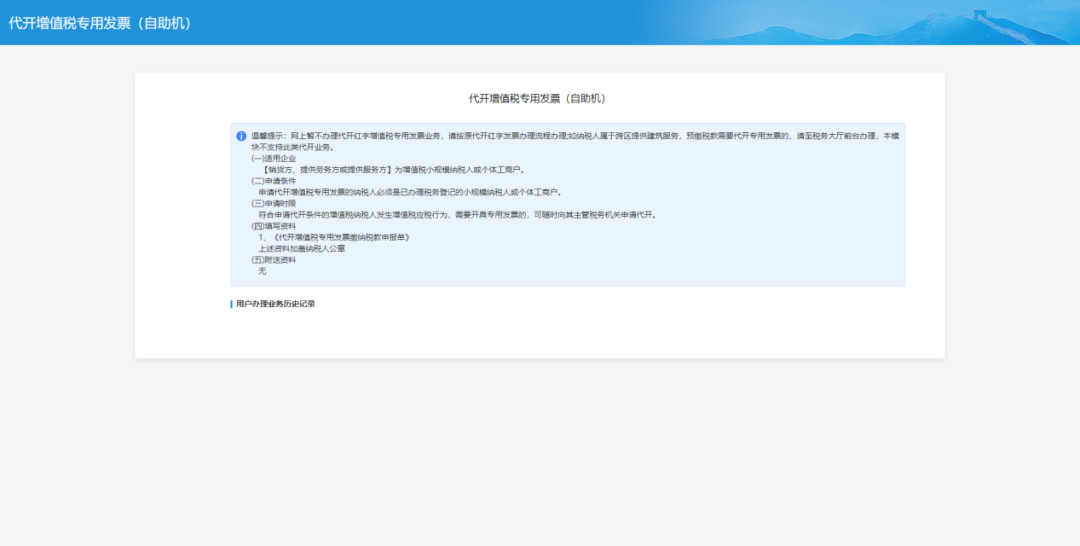
Task: Click the blue bar marker before 用户办理业务历史记录
Action: pos(232,304)
